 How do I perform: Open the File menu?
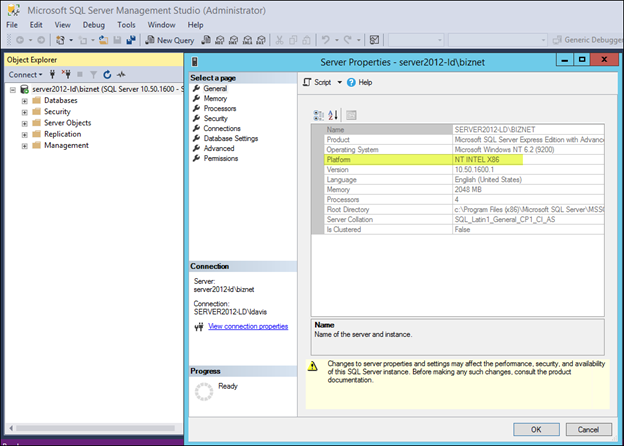tap(12, 25)
